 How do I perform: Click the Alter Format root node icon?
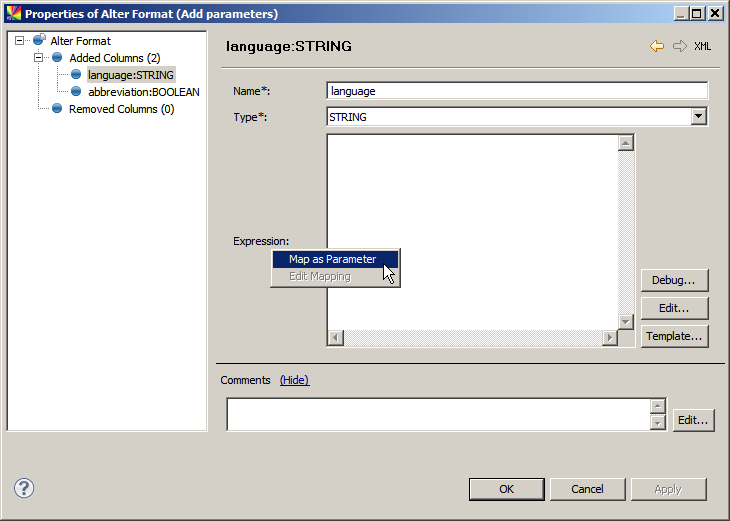(39, 40)
